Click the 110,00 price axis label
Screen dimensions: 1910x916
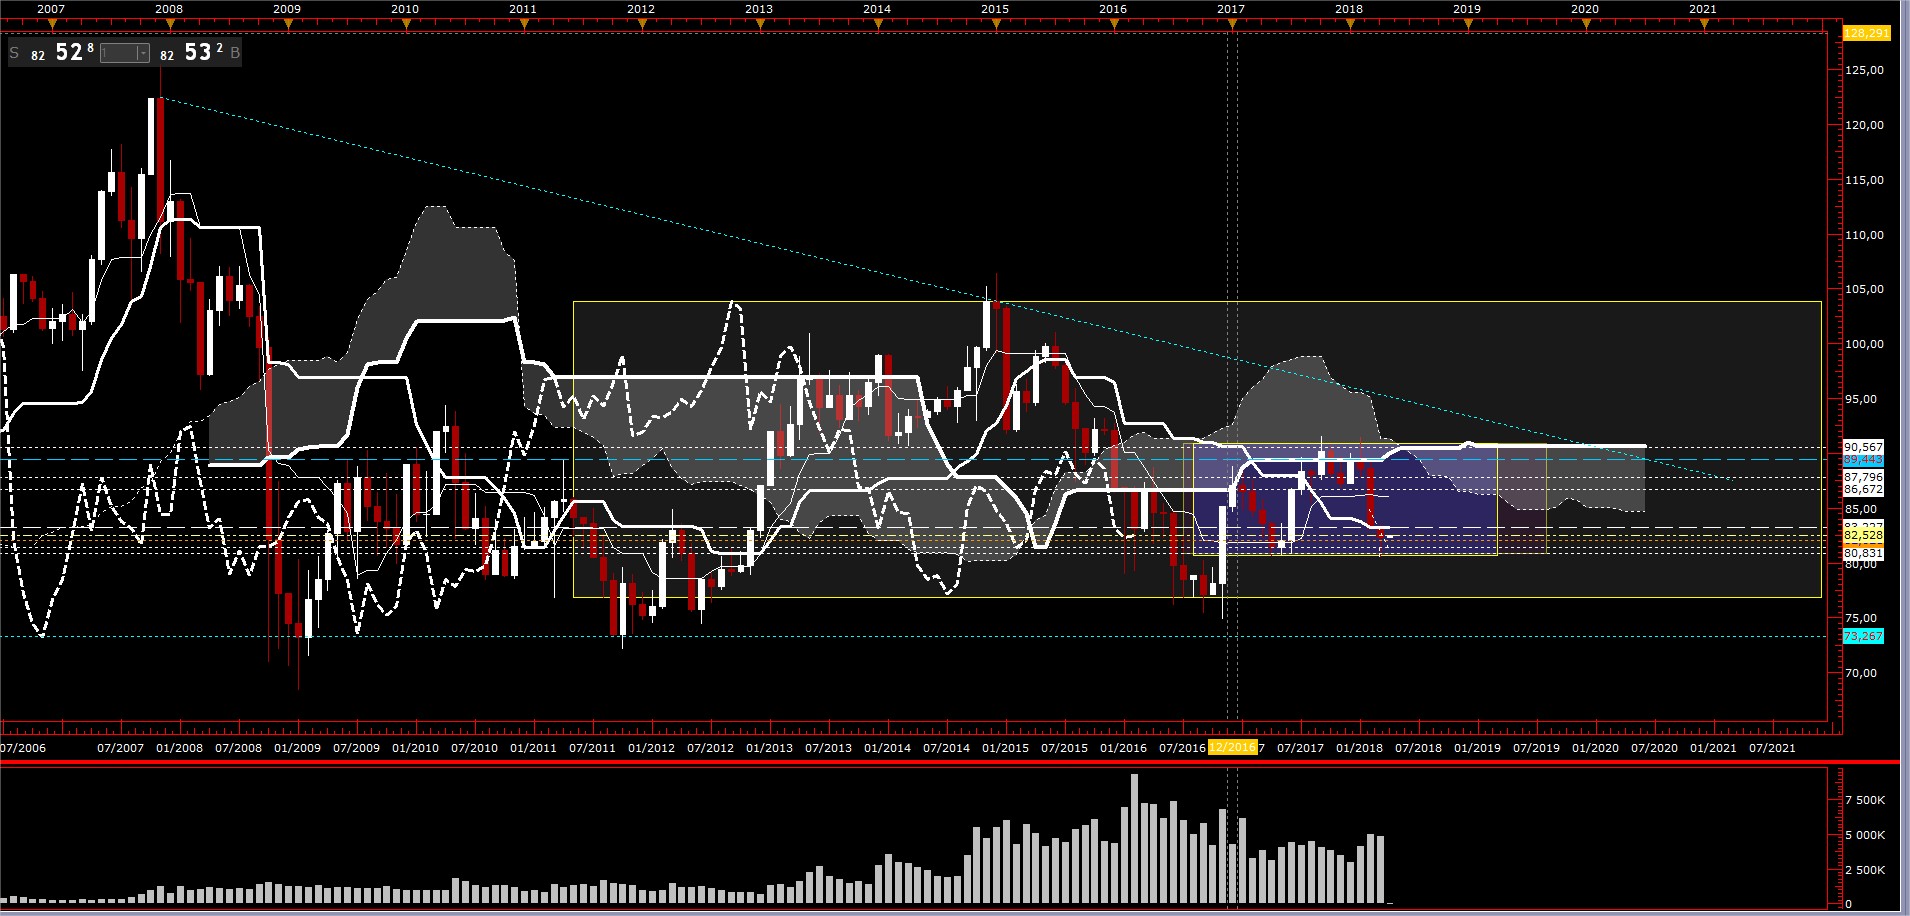(1864, 235)
